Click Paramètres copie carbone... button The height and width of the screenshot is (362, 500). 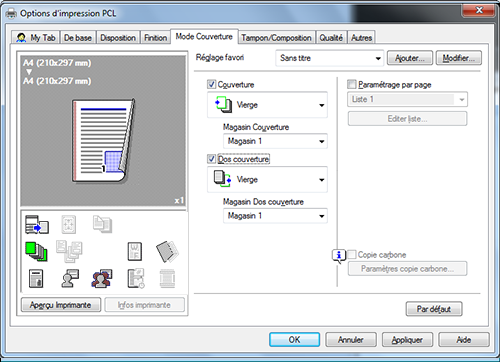click(407, 269)
